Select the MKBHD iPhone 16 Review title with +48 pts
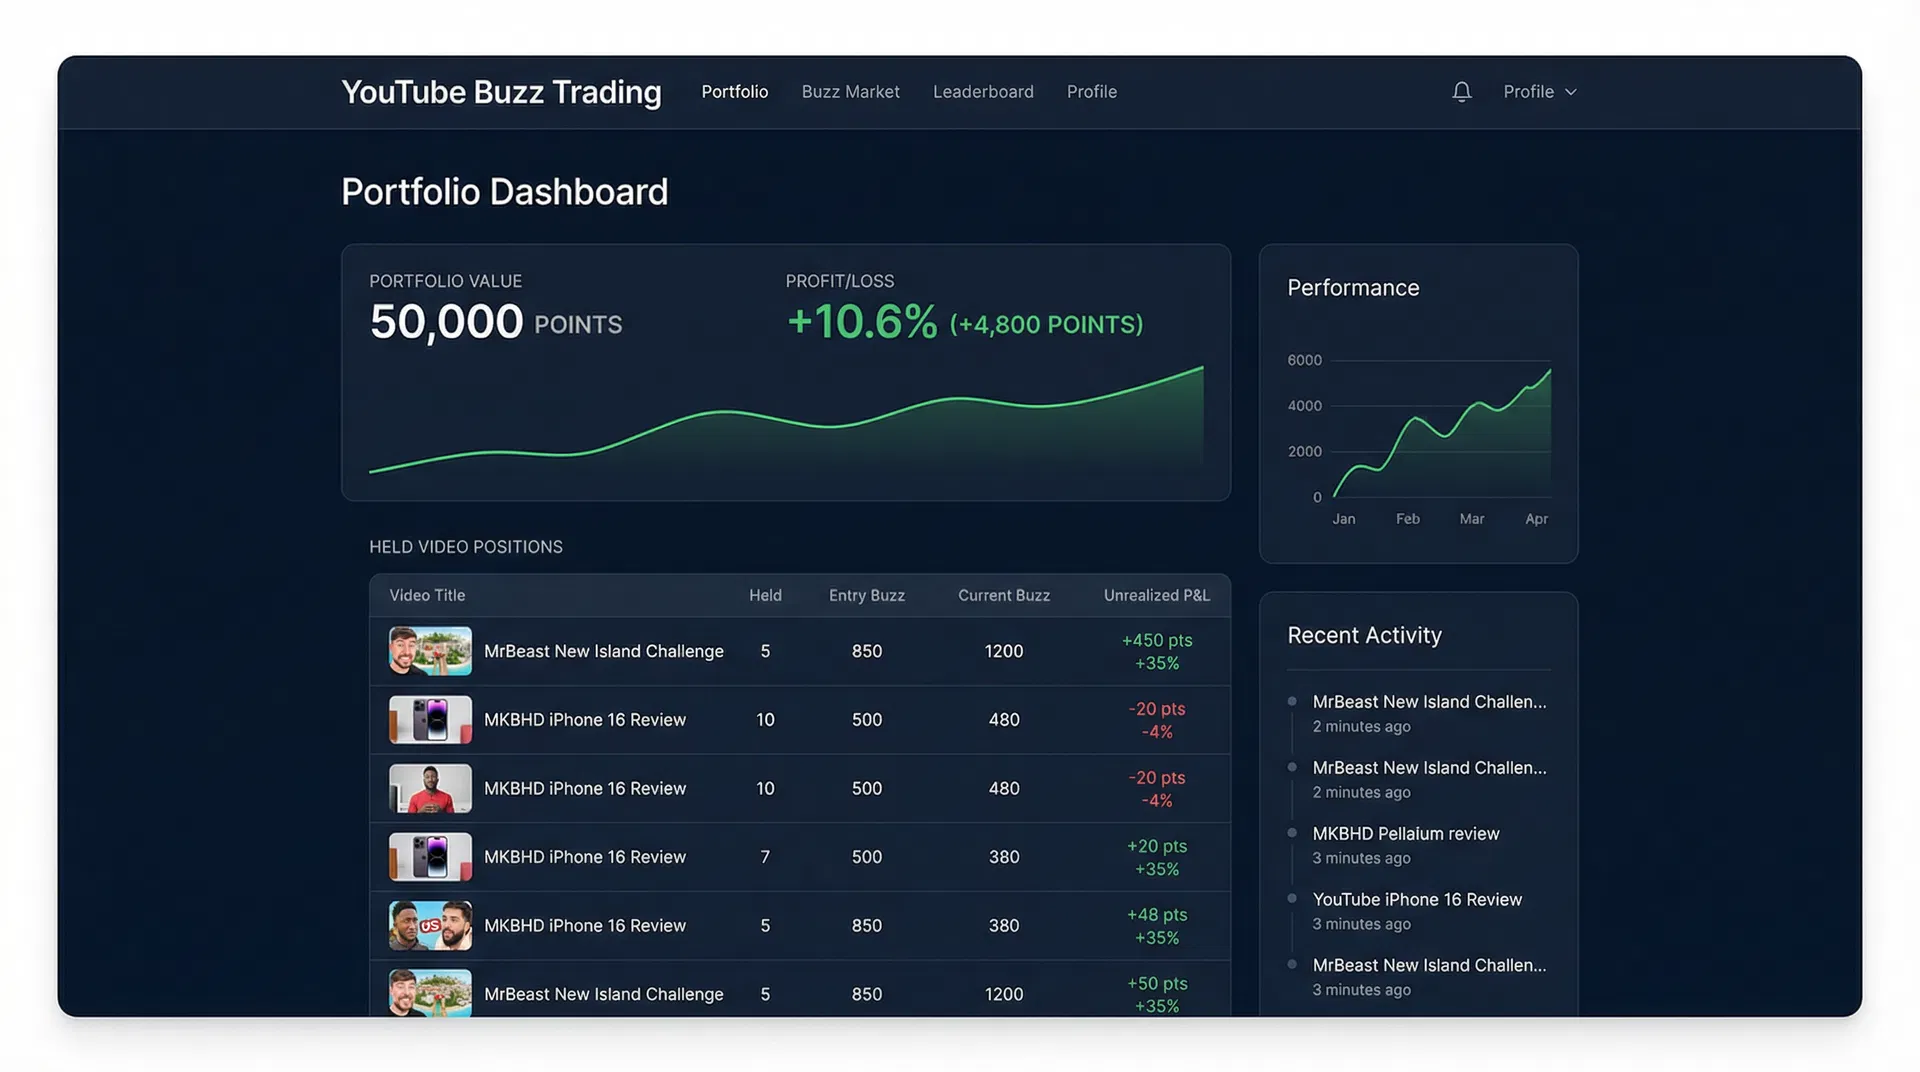 (585, 926)
